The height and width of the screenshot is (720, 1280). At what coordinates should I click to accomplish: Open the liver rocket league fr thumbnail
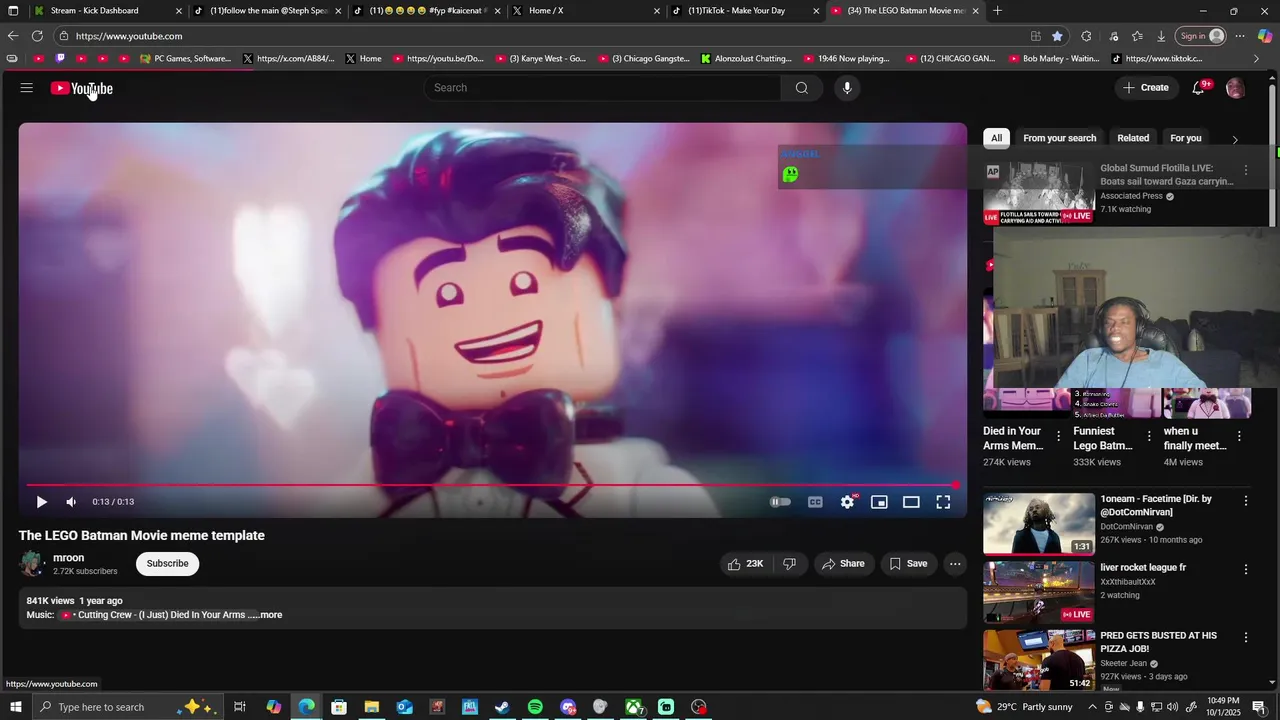pyautogui.click(x=1038, y=592)
